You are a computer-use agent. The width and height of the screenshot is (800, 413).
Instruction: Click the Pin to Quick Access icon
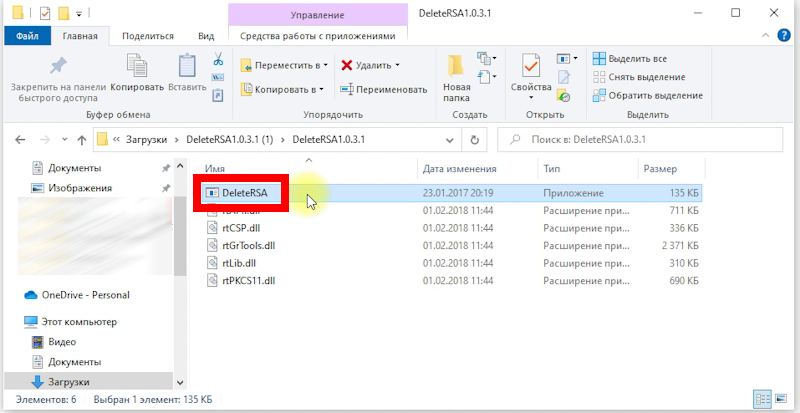coord(58,67)
